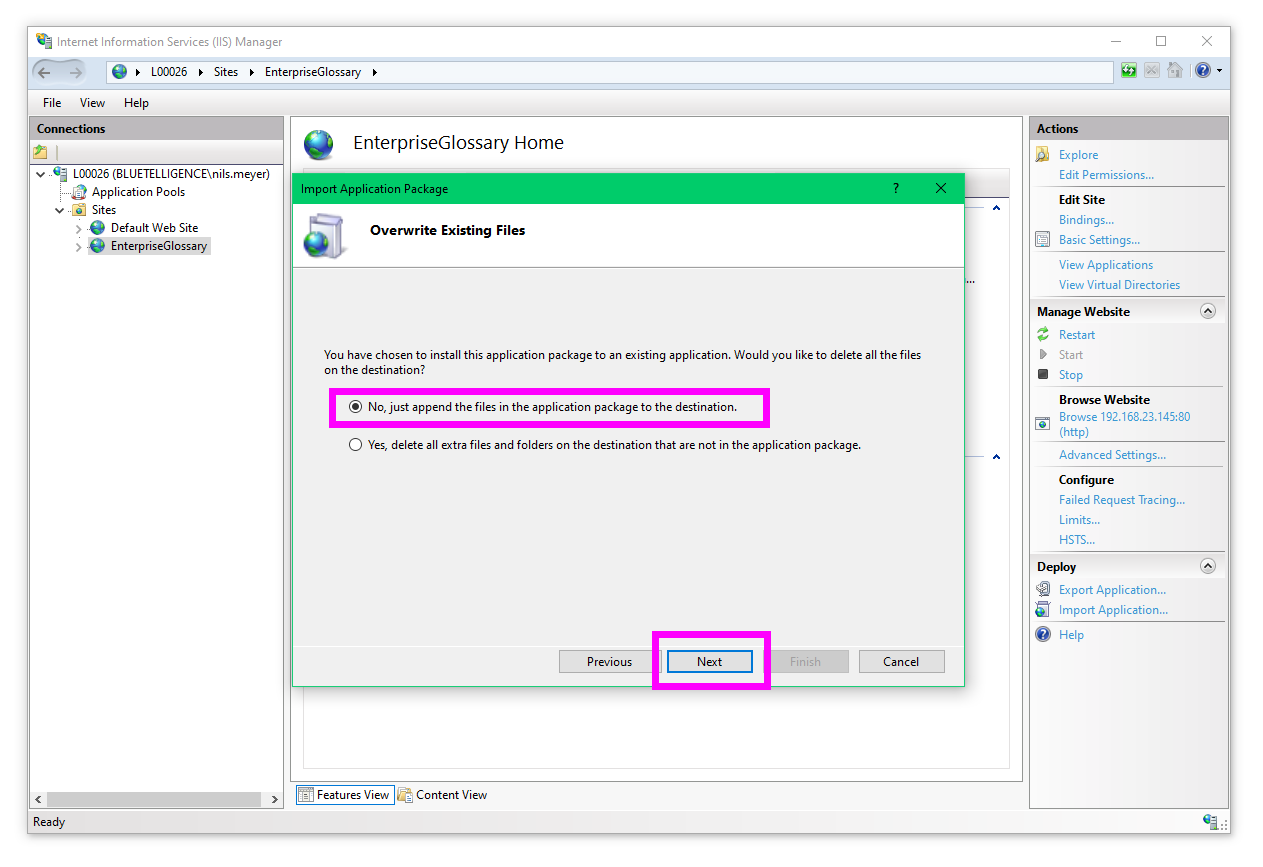This screenshot has width=1263, height=867.
Task: Click the blue Help icon in toolbar
Action: [1202, 71]
